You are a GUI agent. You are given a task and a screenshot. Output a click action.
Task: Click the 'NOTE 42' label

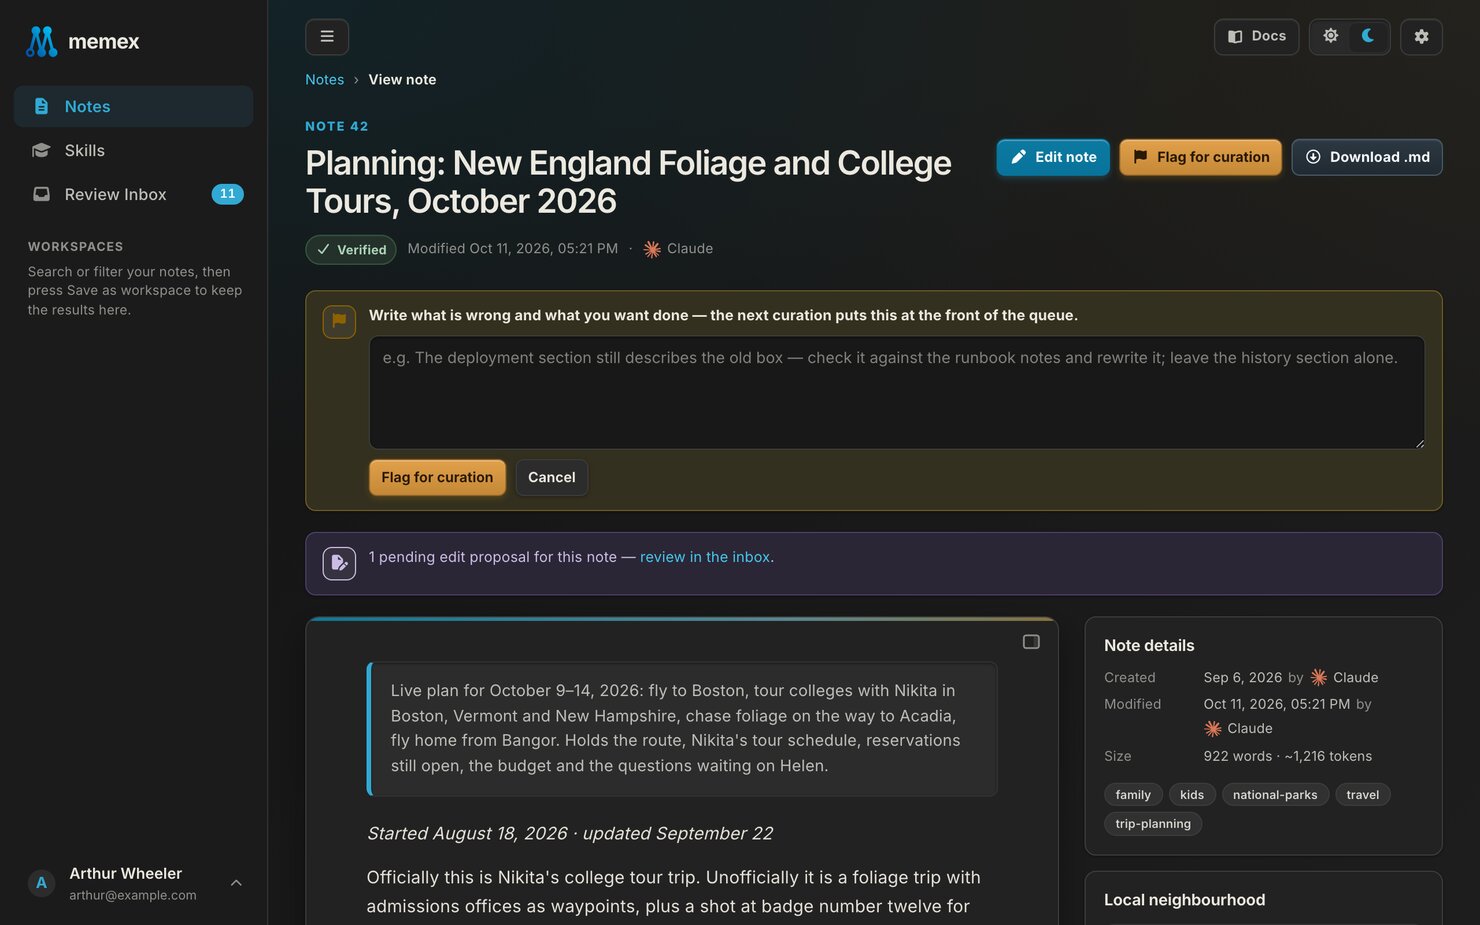[x=337, y=127]
